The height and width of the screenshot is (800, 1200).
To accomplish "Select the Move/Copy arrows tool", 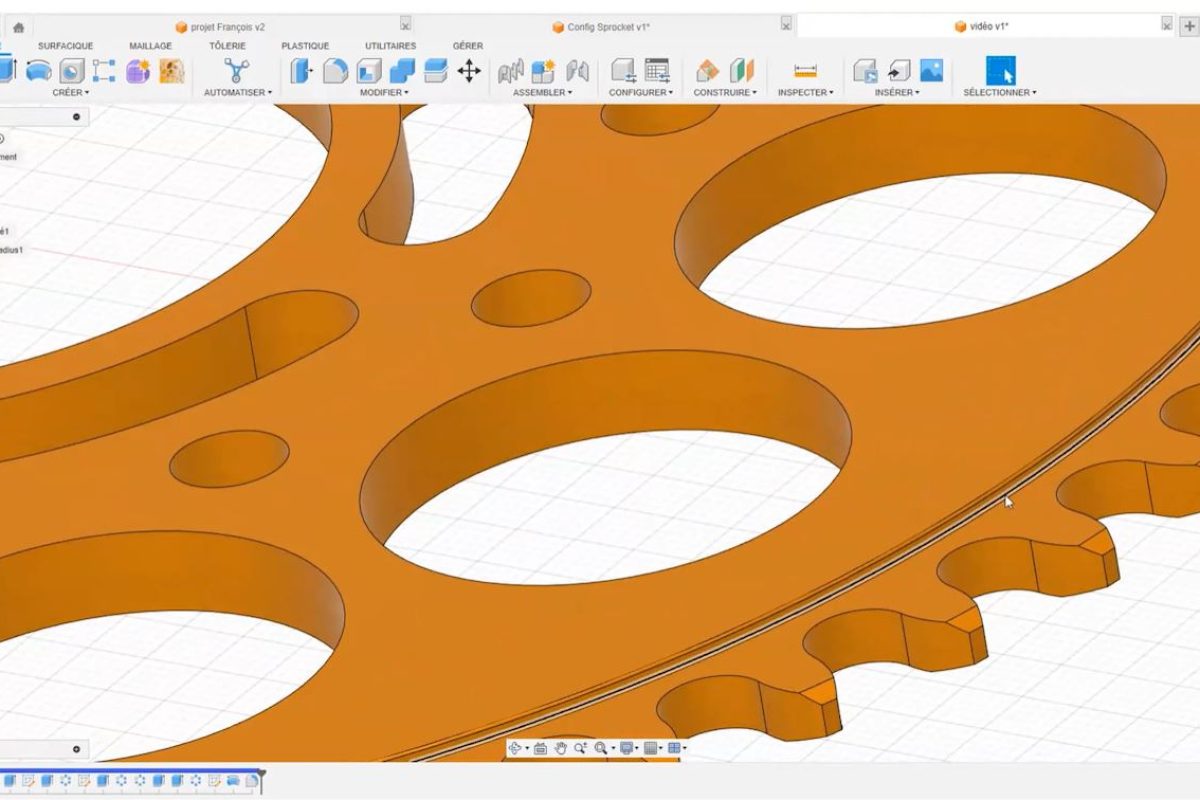I will point(468,71).
